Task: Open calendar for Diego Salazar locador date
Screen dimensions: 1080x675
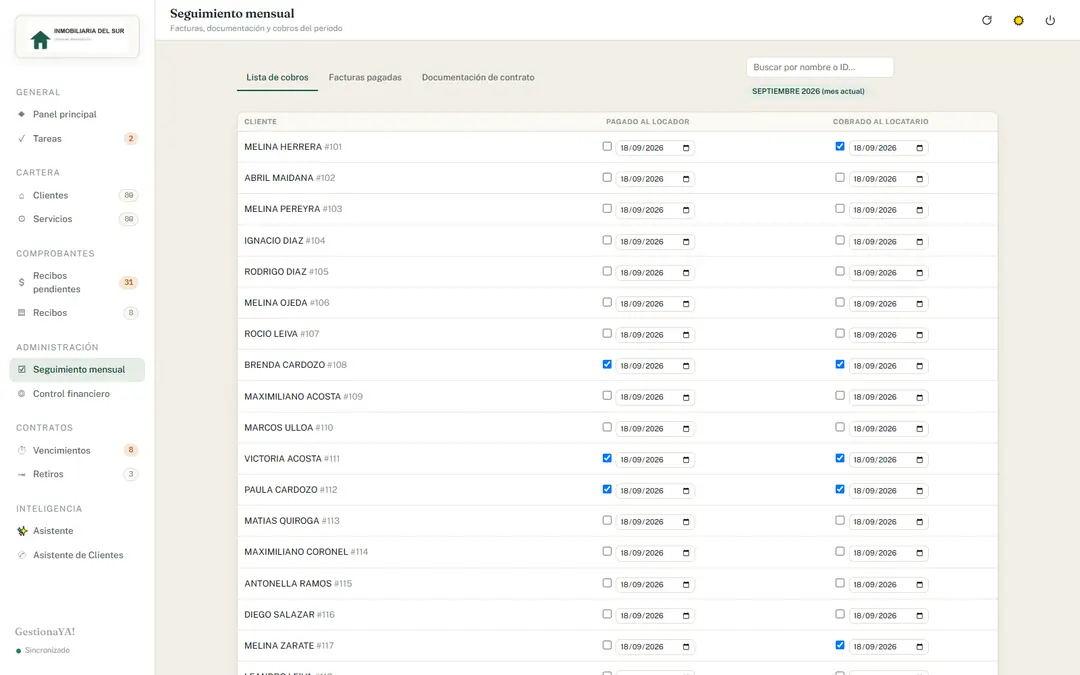Action: pos(686,616)
